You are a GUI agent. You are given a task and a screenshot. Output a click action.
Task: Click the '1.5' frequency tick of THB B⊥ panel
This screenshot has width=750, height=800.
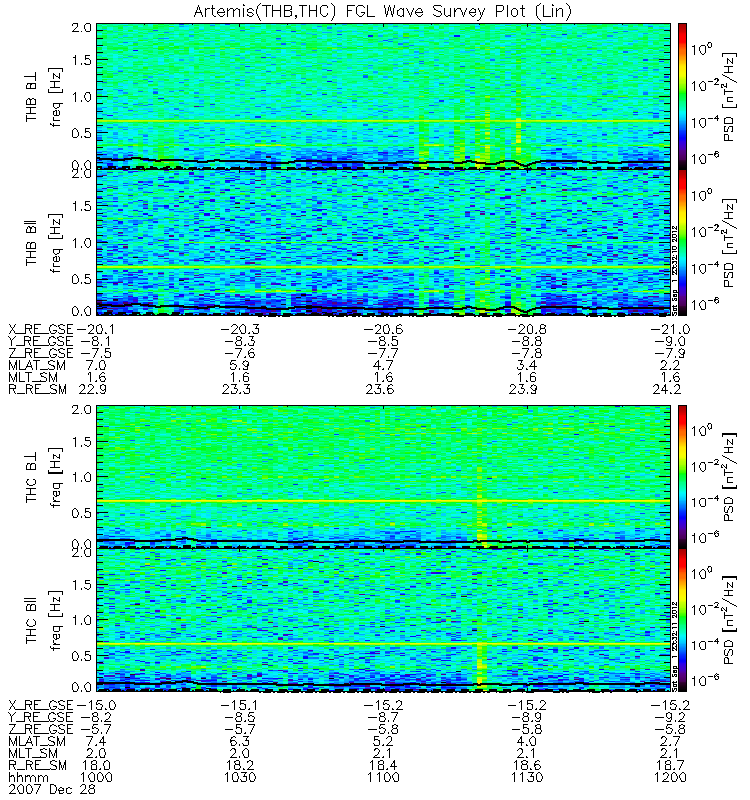click(x=82, y=60)
